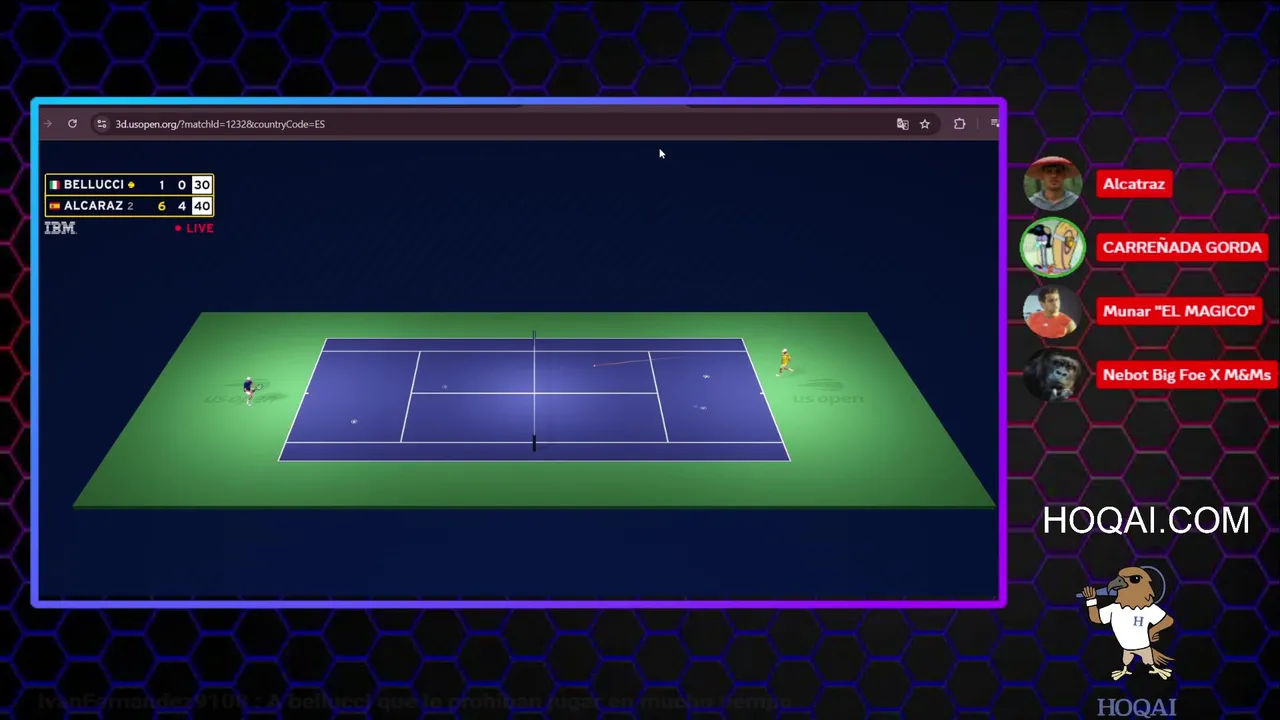The image size is (1280, 720).
Task: Bookmark this page with star icon
Action: 925,124
